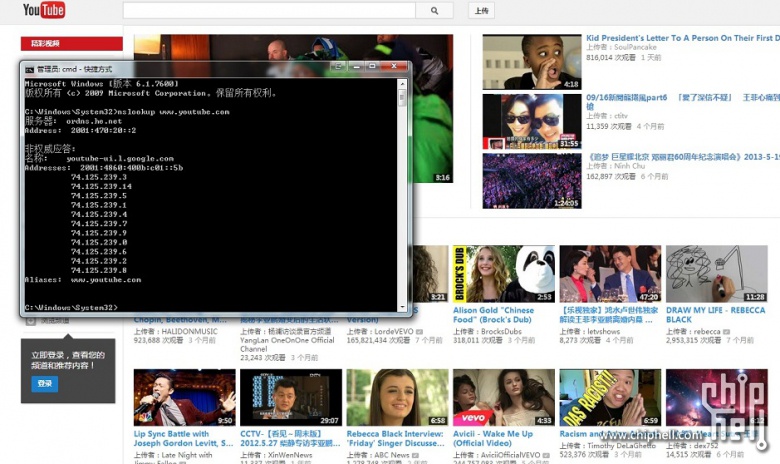Open the 31:55 sunglasses couple thumbnail

click(532, 121)
